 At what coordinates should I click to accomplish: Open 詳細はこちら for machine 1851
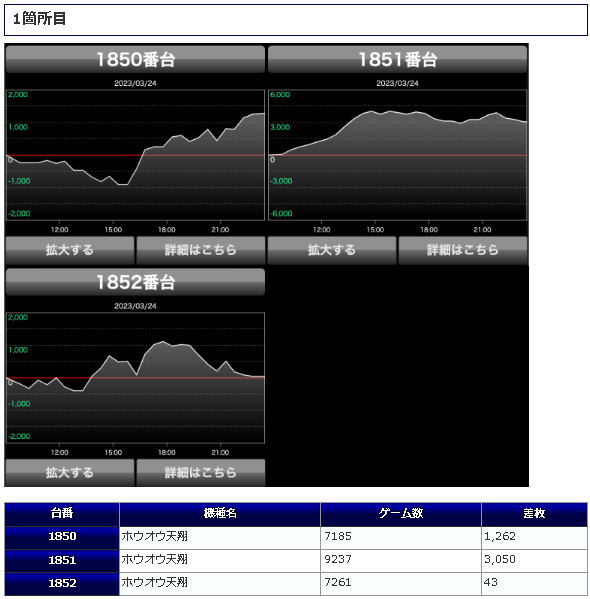point(463,250)
